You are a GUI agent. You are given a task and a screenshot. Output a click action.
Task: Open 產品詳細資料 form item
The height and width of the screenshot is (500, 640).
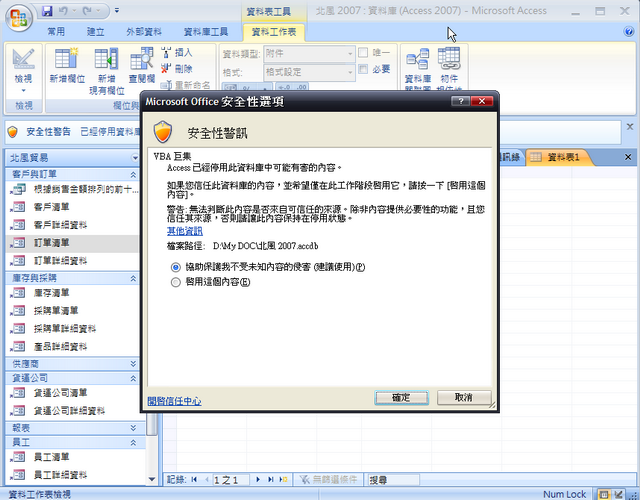[72, 347]
